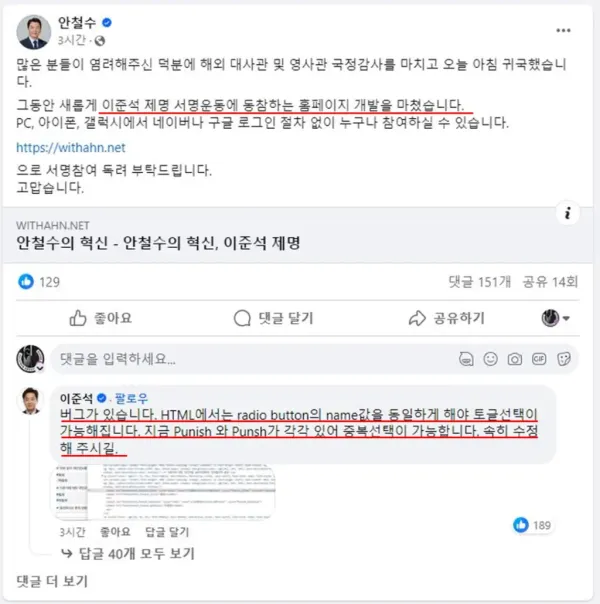Click the link info 'i' icon
The width and height of the screenshot is (600, 604).
pyautogui.click(x=568, y=213)
